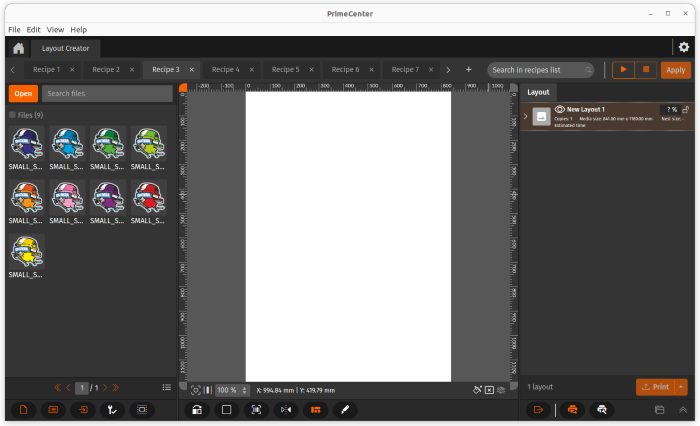
Task: Close the Recipe 6 tab
Action: 371,70
